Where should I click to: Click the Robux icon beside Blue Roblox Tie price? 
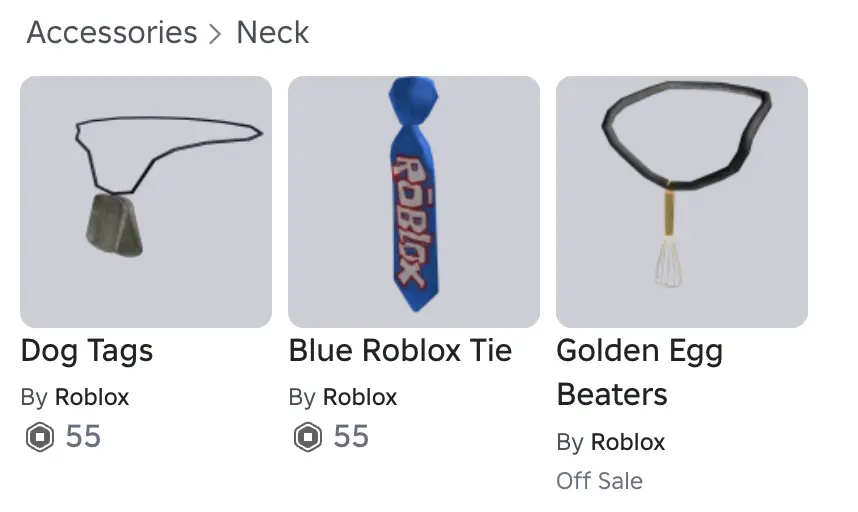pyautogui.click(x=308, y=437)
